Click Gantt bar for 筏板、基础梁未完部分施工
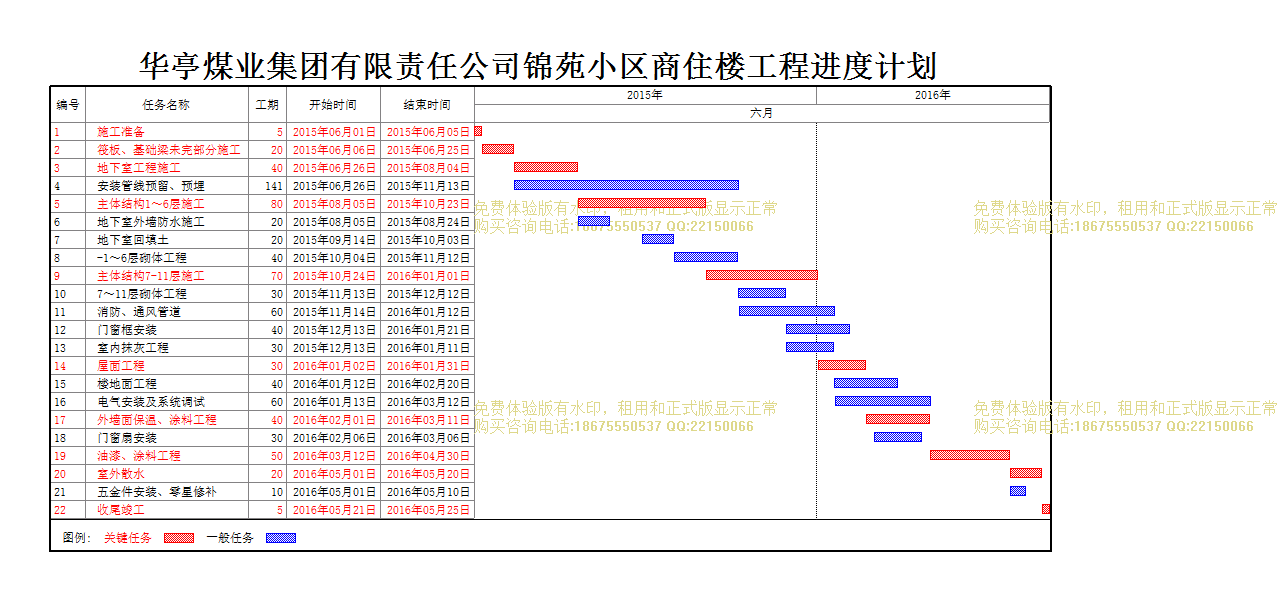Screen dimensions: 1277x600 tap(498, 149)
